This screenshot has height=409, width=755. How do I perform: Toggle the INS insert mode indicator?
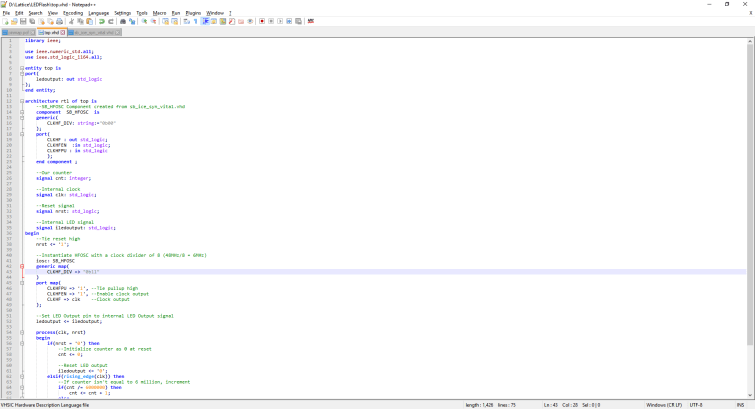tap(740, 405)
